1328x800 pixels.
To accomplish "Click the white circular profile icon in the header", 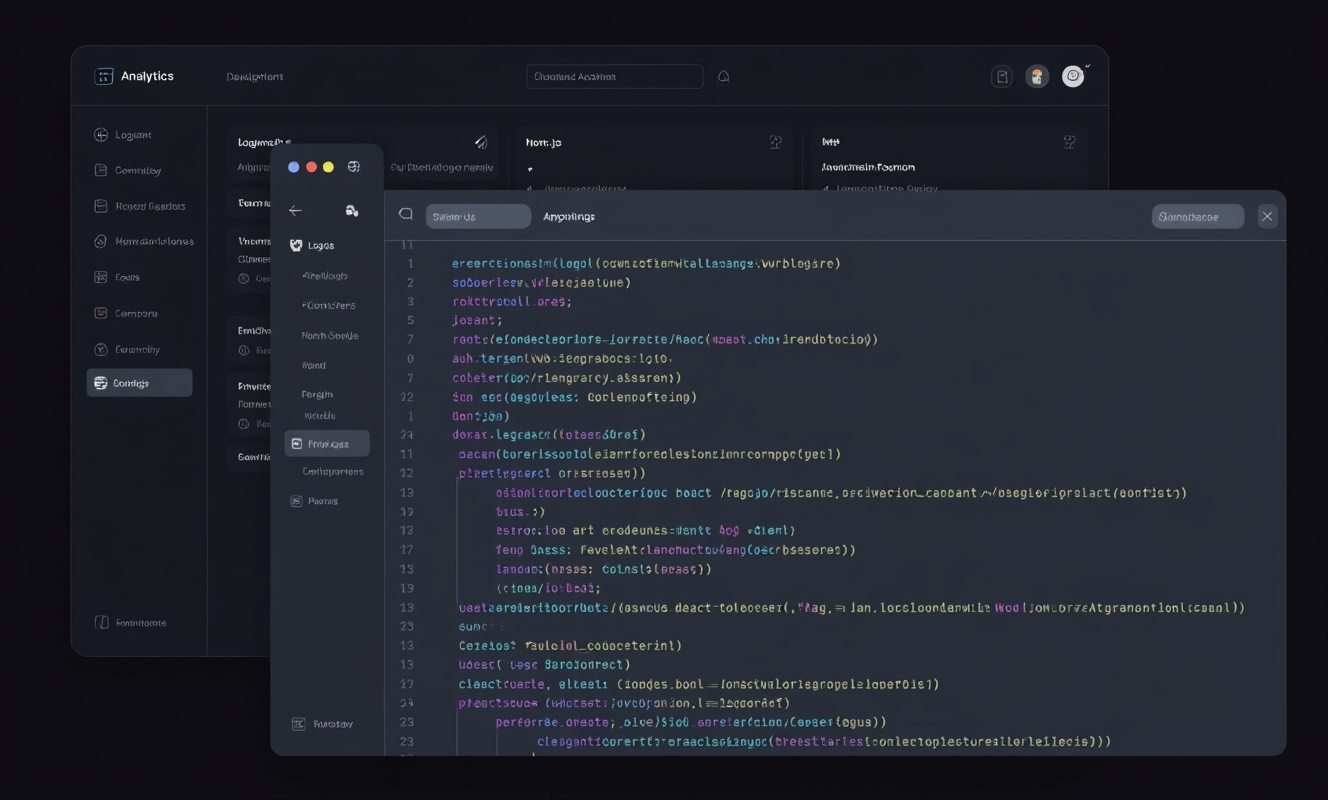I will (1073, 77).
